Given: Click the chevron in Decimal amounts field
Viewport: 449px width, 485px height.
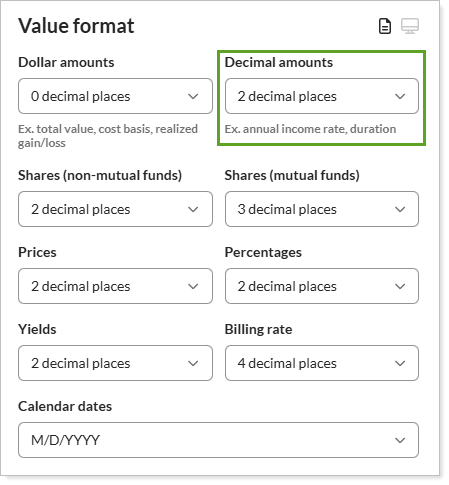Looking at the screenshot, I should click(x=400, y=96).
